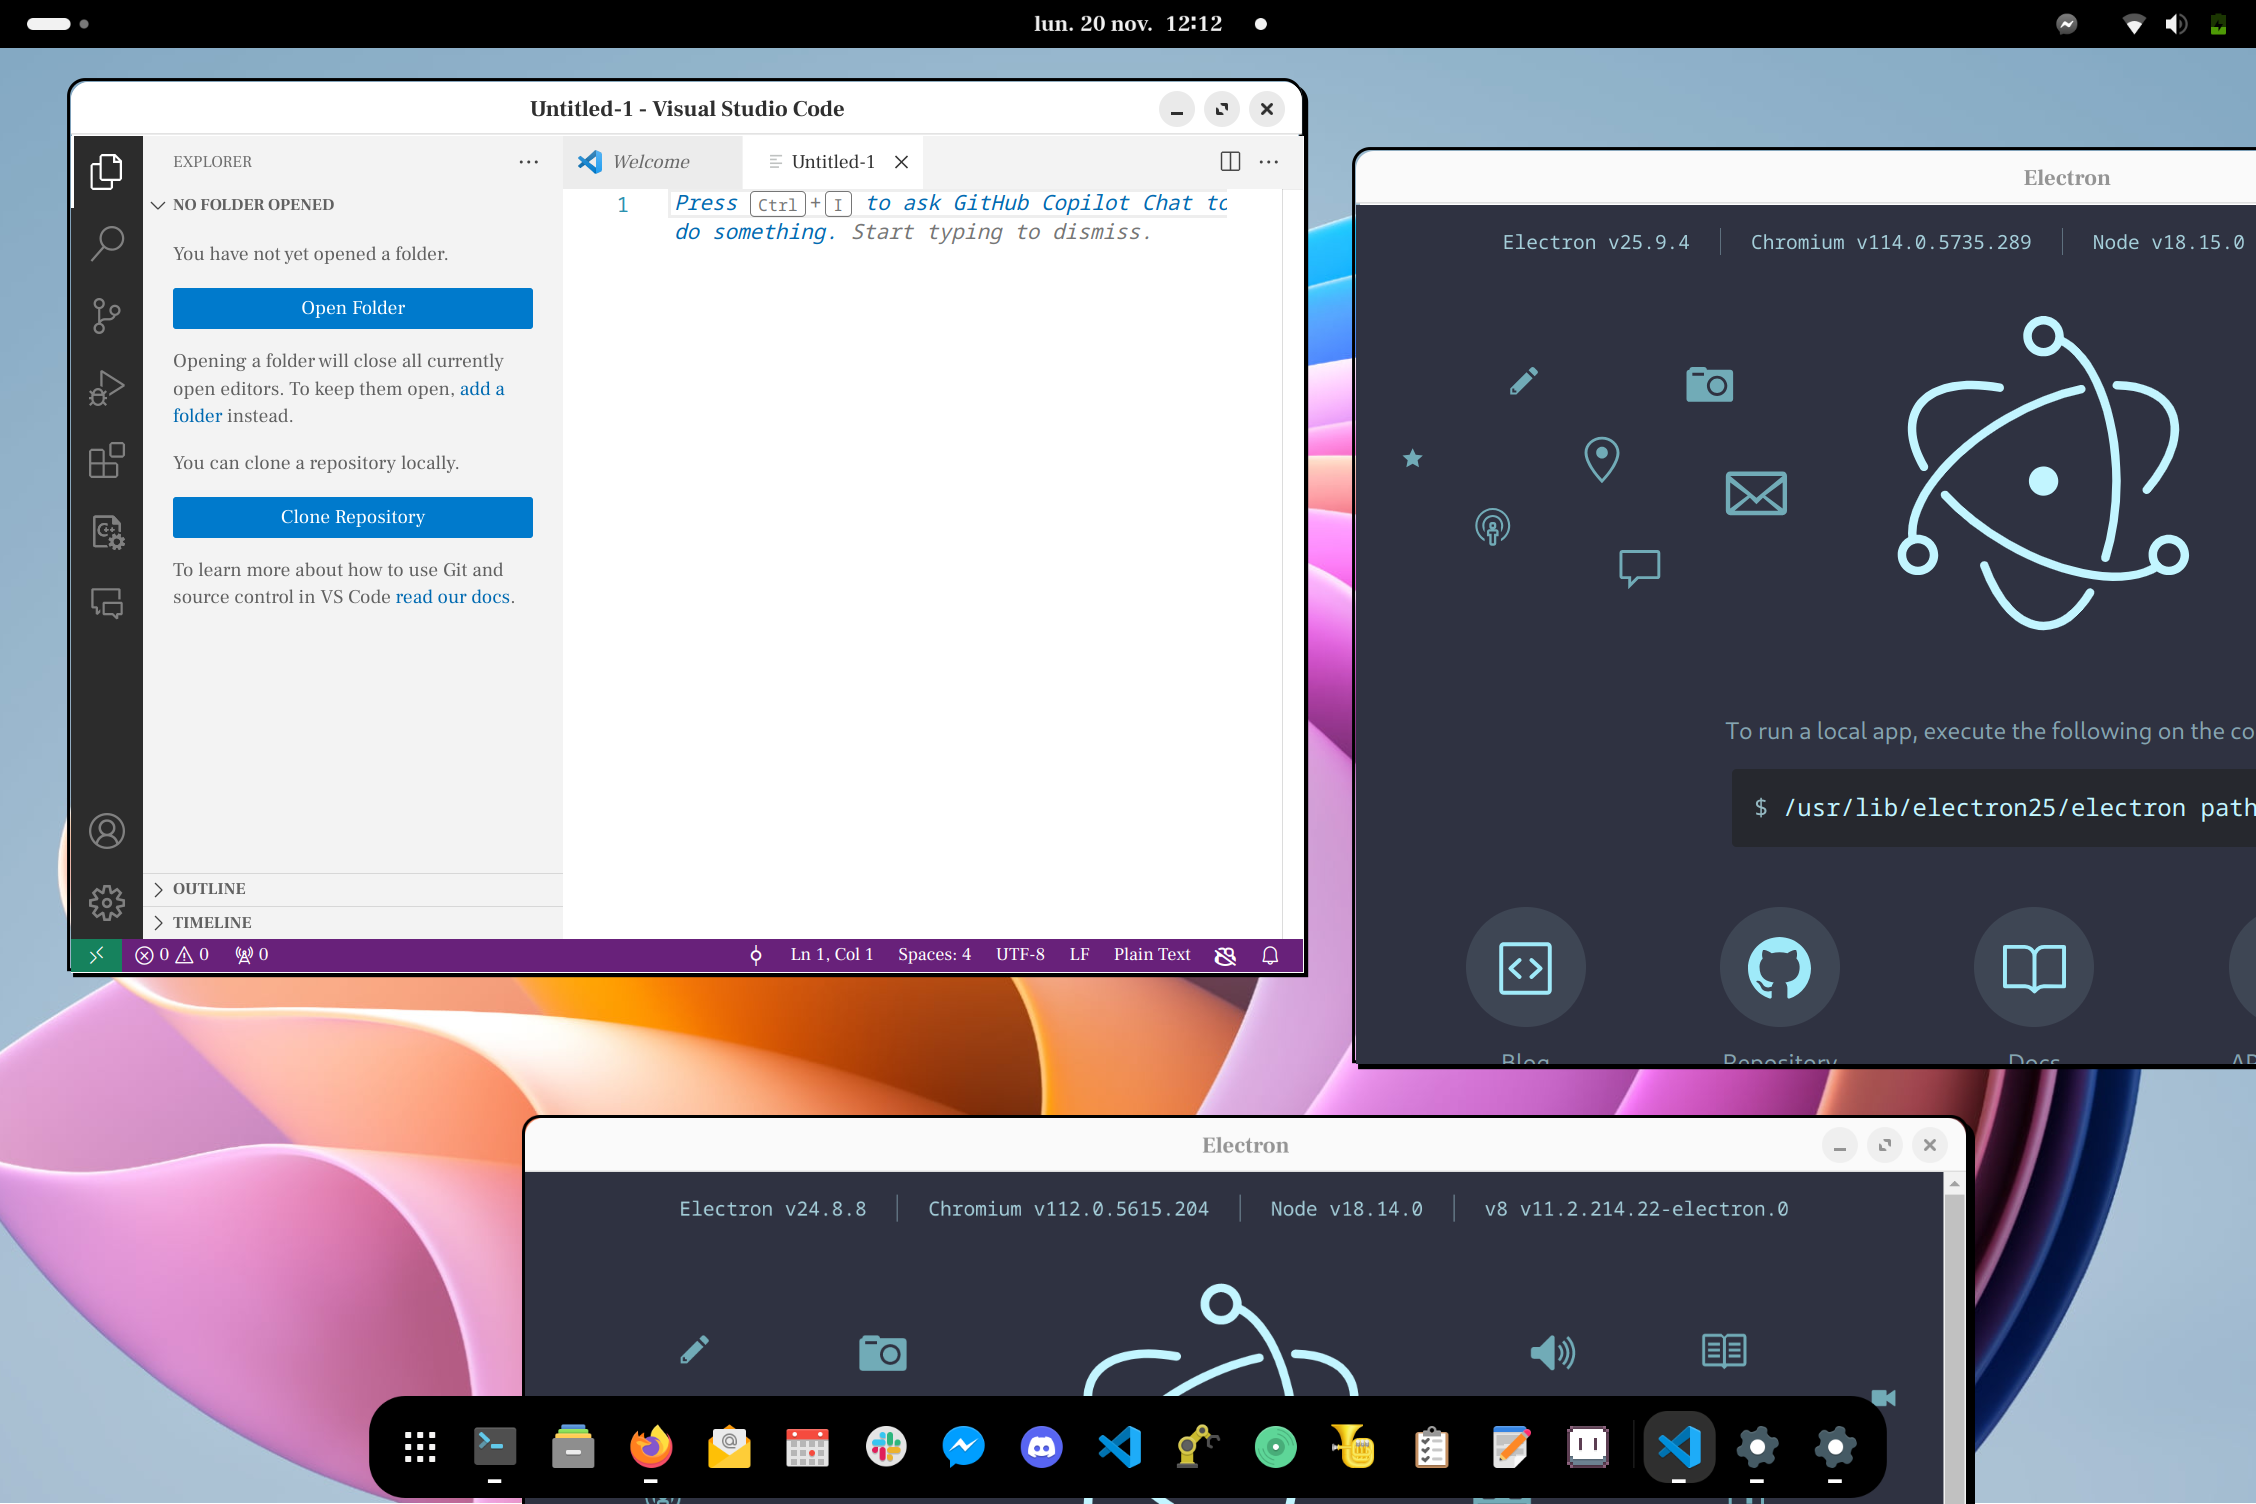2256x1504 pixels.
Task: Click the Open Folder button
Action: 352,308
